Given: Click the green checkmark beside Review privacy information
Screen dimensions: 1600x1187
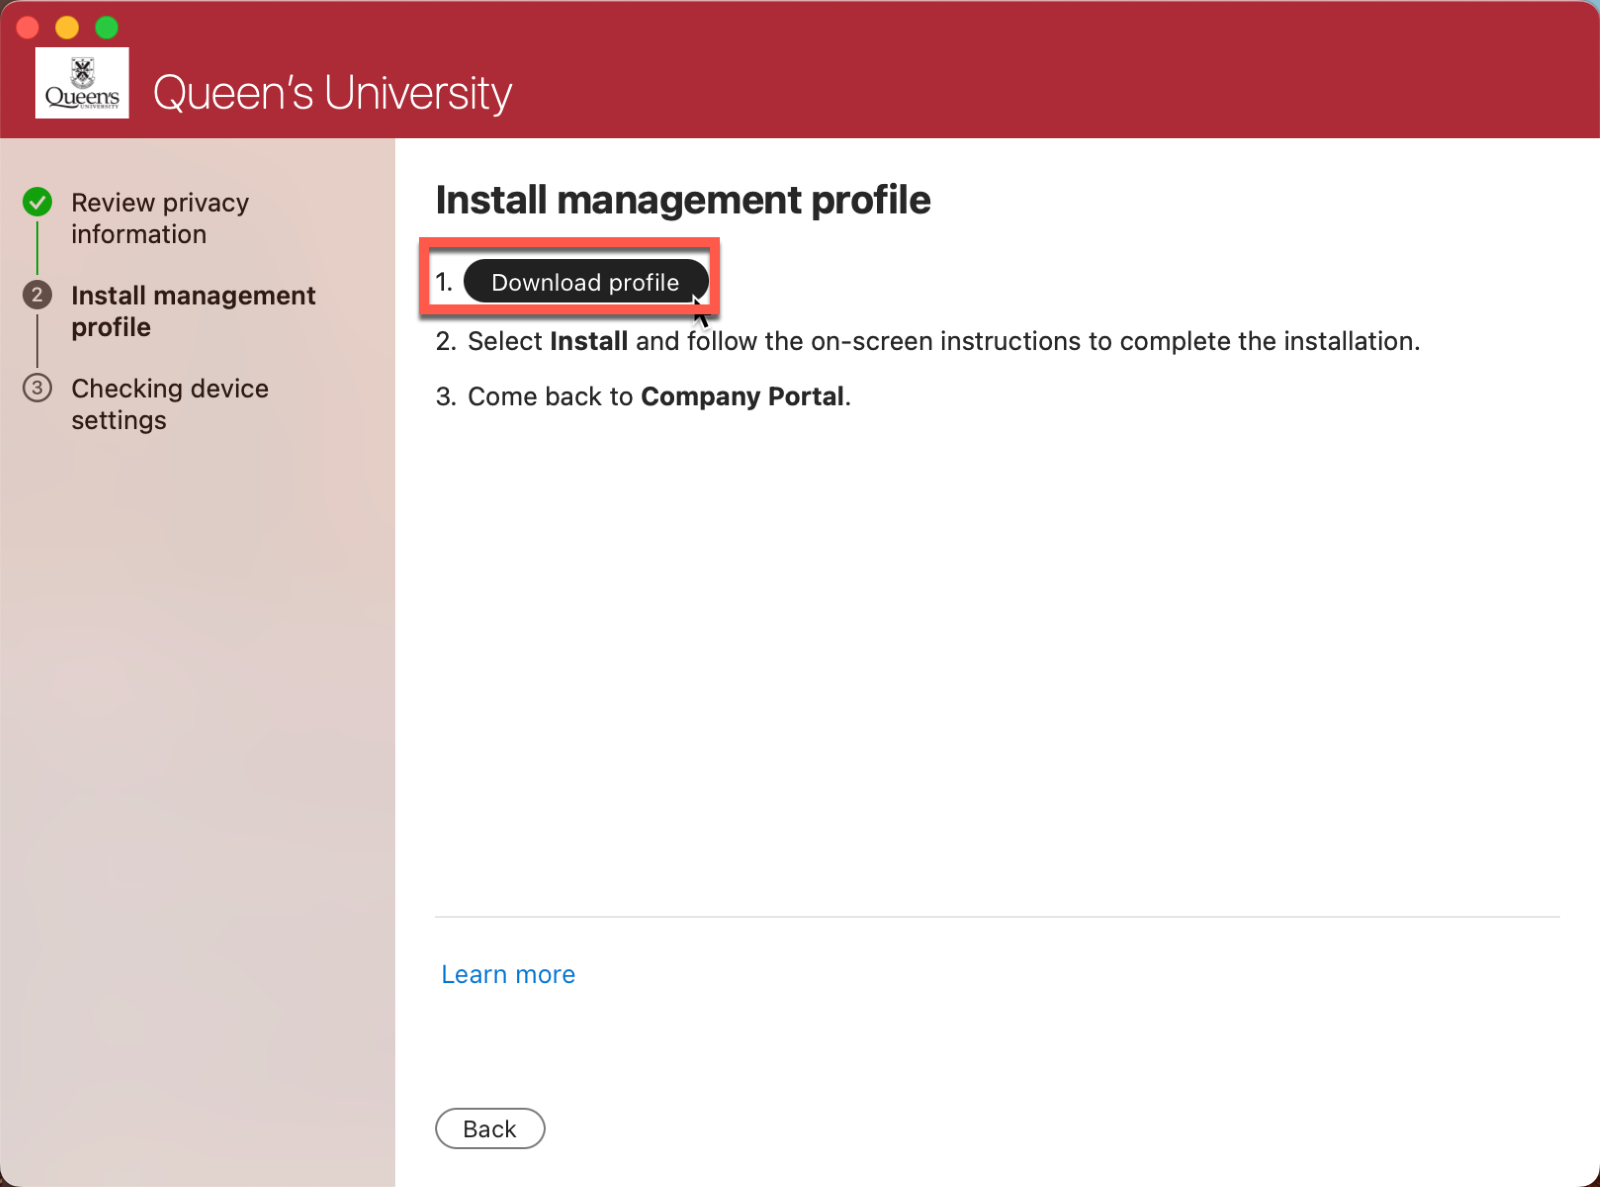Looking at the screenshot, I should tap(37, 201).
